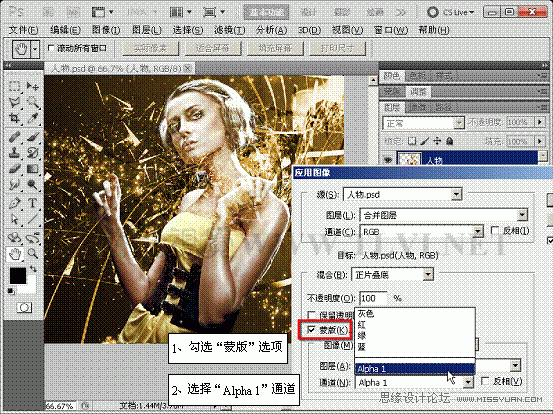Choose Alpha 1 in dropdown list
Screen dimensions: 553x414
[x=415, y=369]
